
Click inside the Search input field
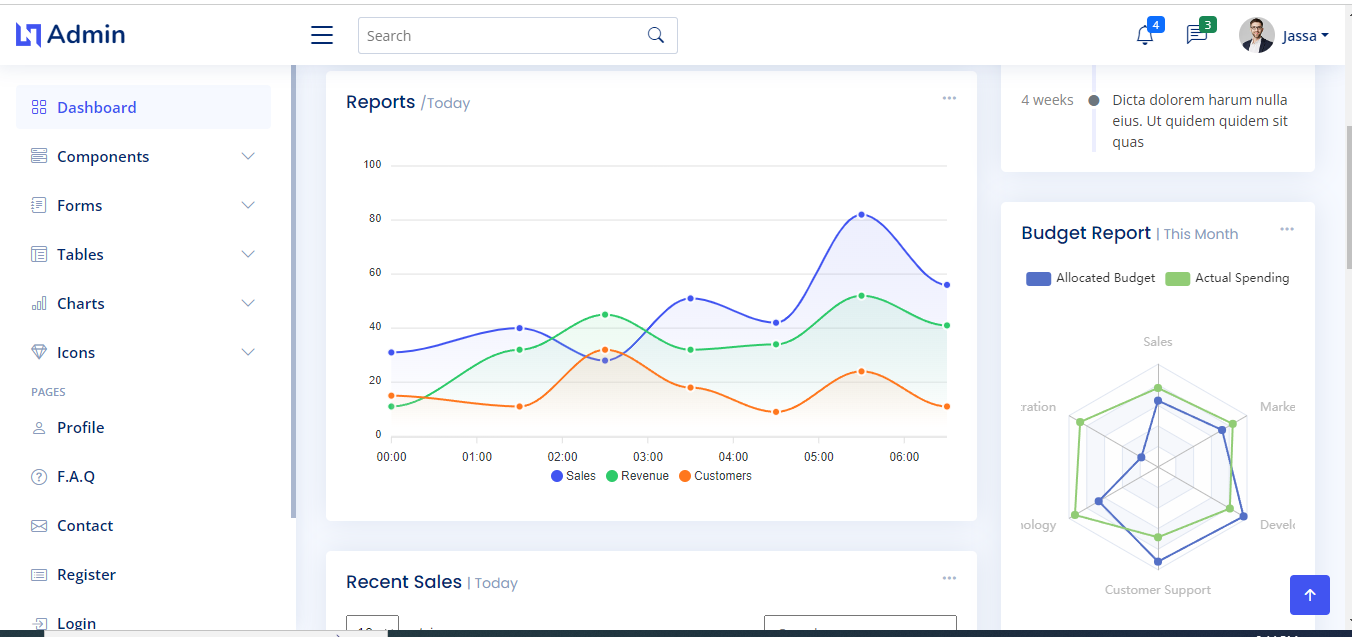click(x=500, y=35)
